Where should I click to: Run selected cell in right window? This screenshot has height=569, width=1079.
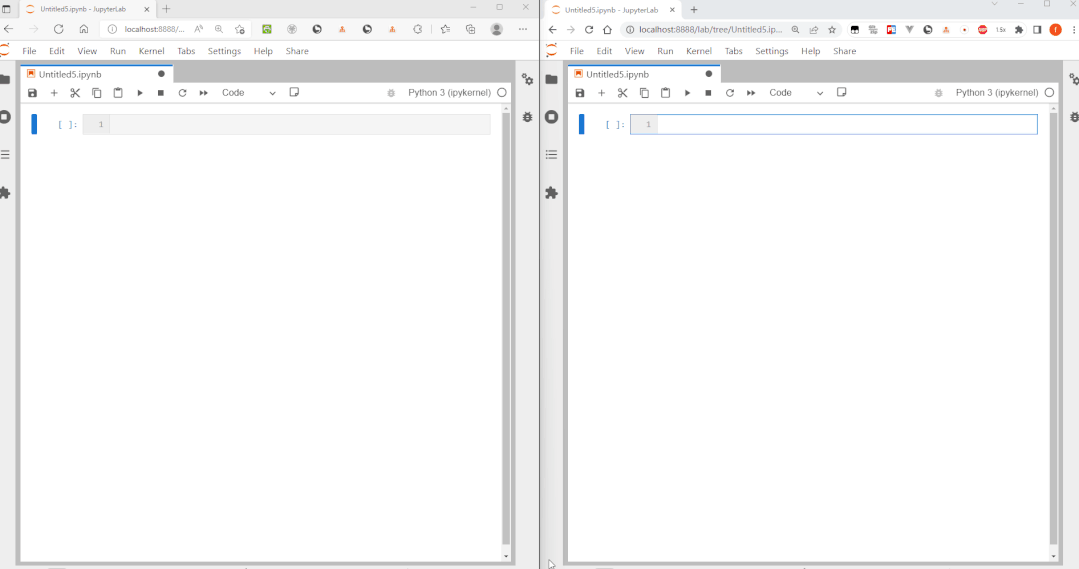point(687,93)
